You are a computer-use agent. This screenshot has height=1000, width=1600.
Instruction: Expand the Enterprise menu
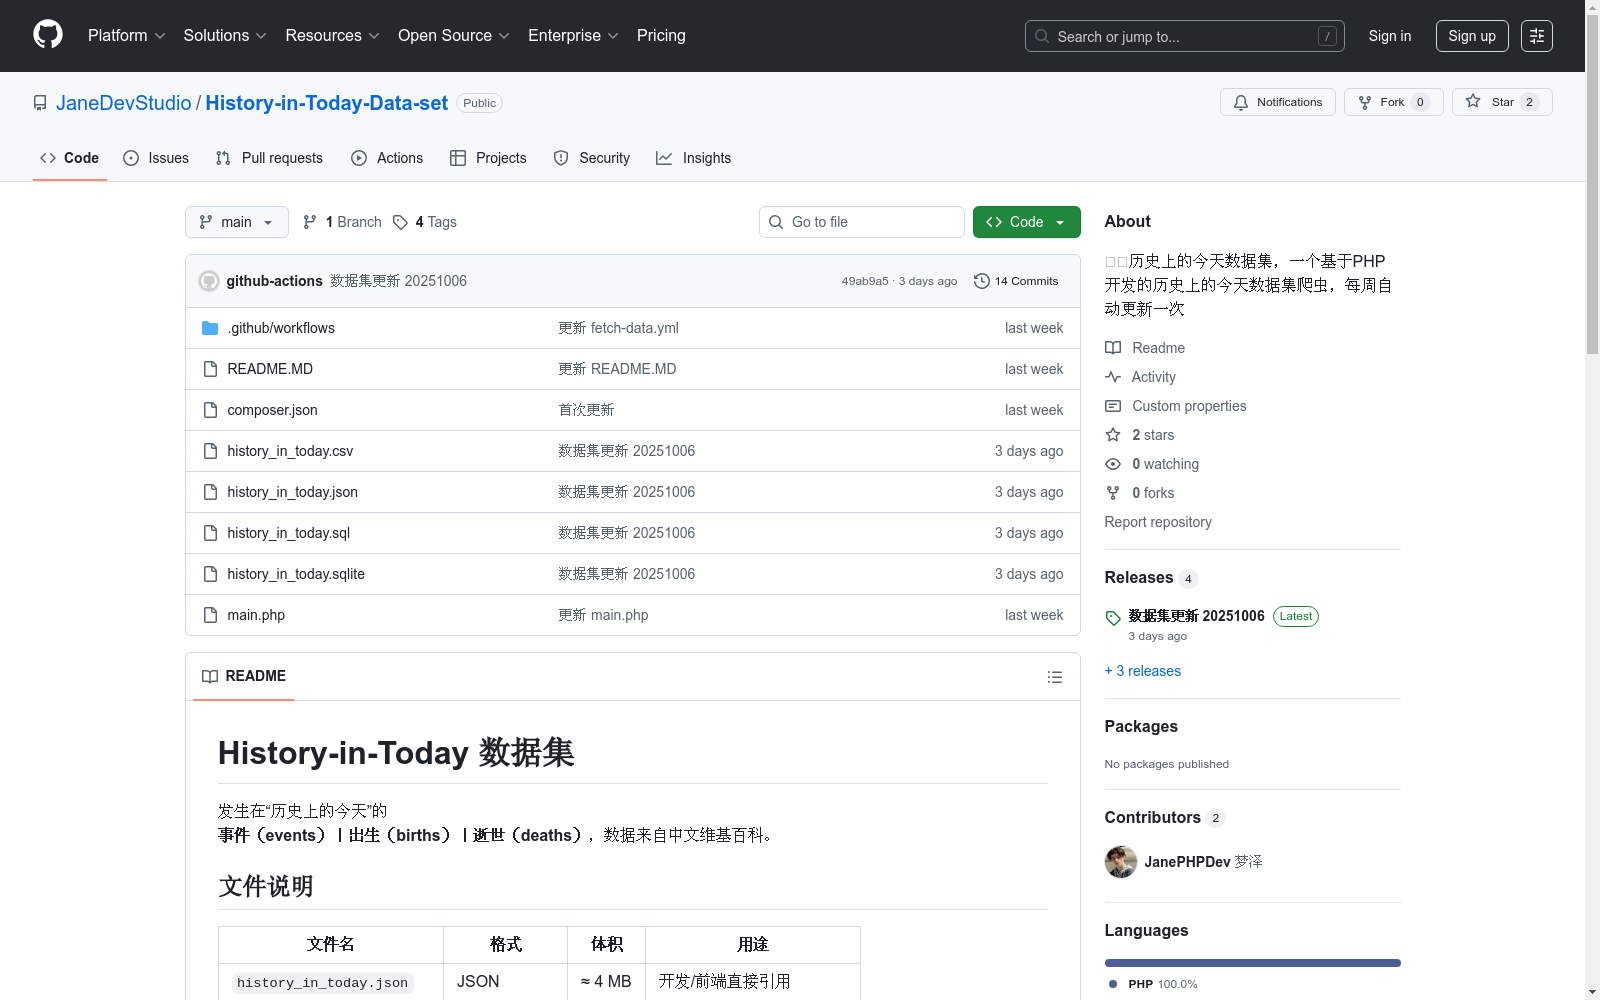tap(573, 36)
